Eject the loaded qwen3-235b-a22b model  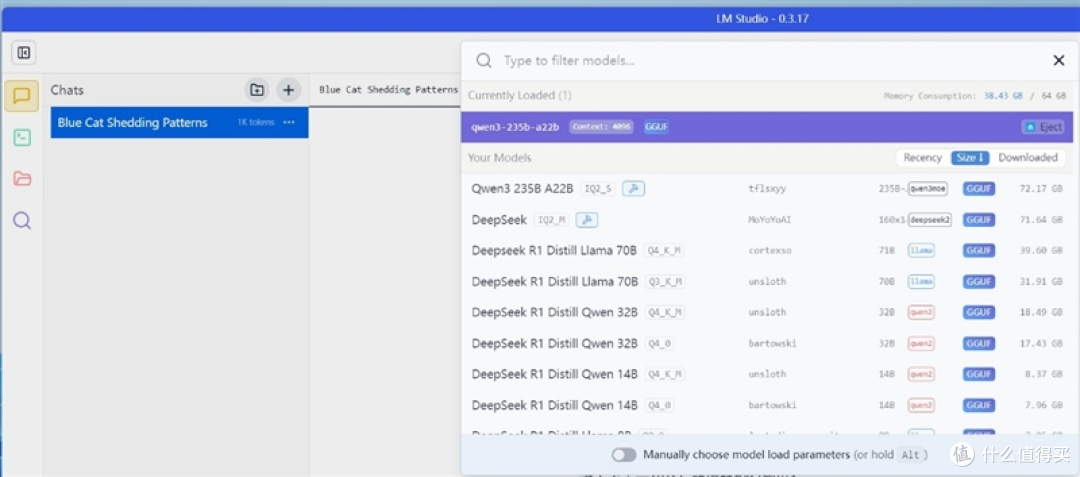point(1043,127)
